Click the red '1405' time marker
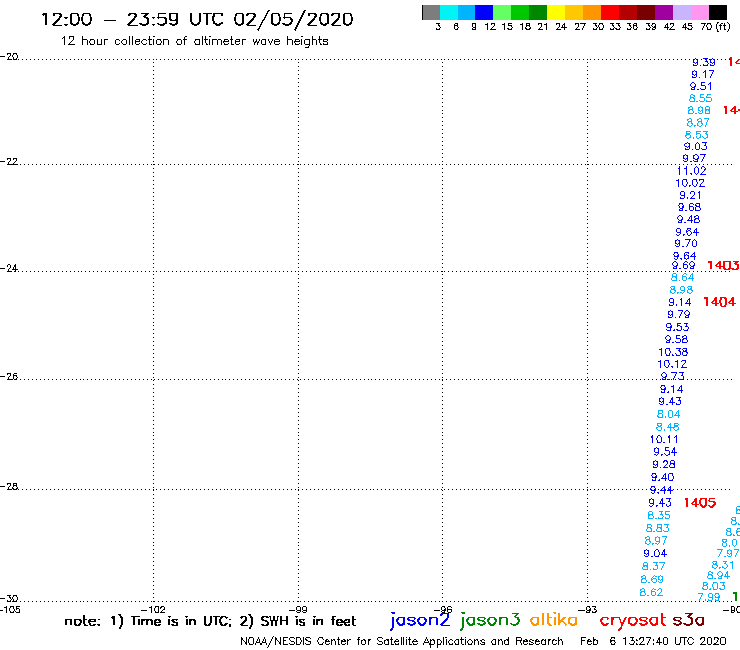740x650 pixels. point(700,503)
